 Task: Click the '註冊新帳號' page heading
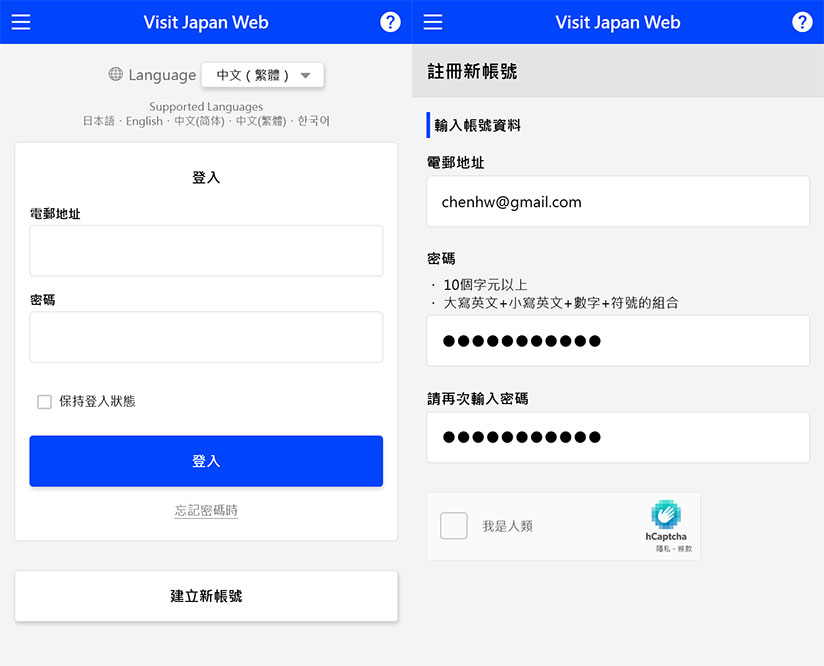[x=472, y=71]
